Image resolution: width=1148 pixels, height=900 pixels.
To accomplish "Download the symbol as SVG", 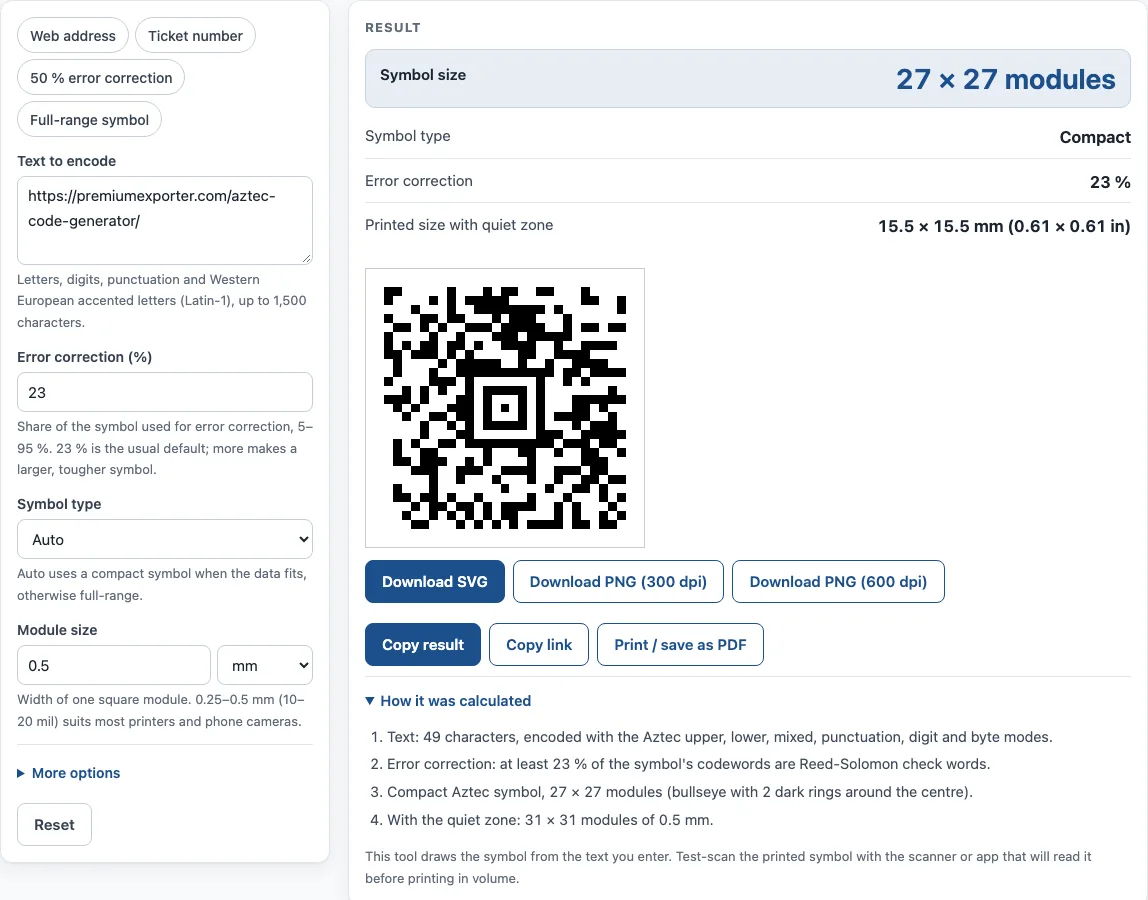I will (435, 581).
